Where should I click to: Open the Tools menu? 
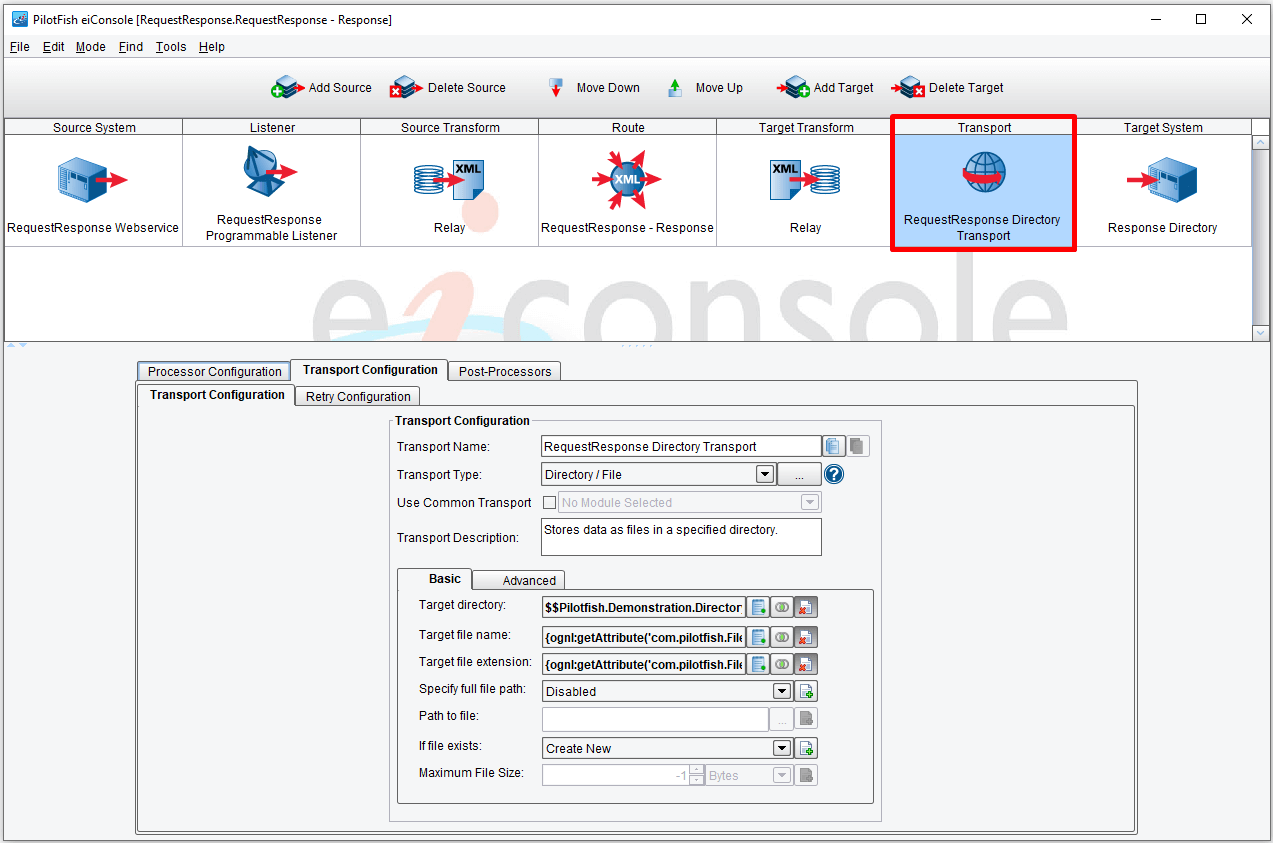tap(171, 47)
